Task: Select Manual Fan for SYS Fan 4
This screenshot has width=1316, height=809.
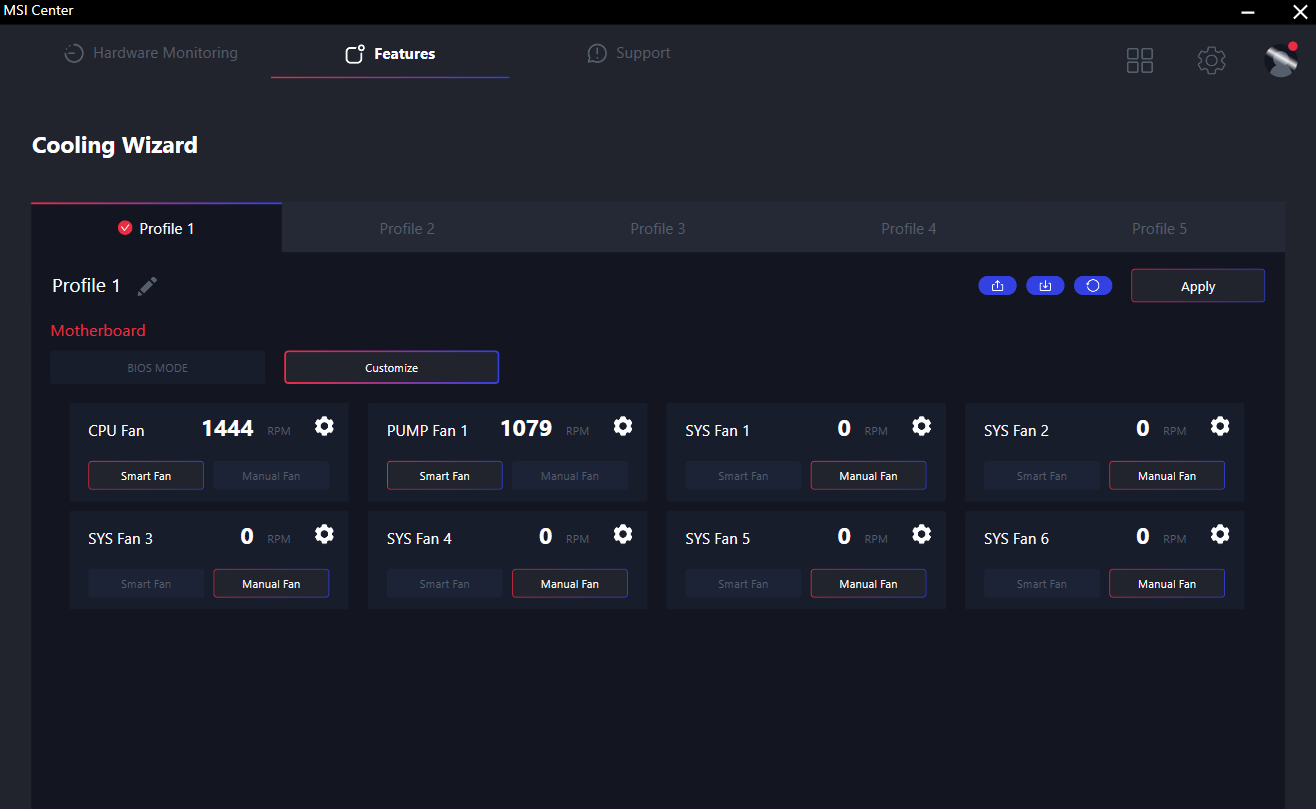Action: tap(570, 584)
